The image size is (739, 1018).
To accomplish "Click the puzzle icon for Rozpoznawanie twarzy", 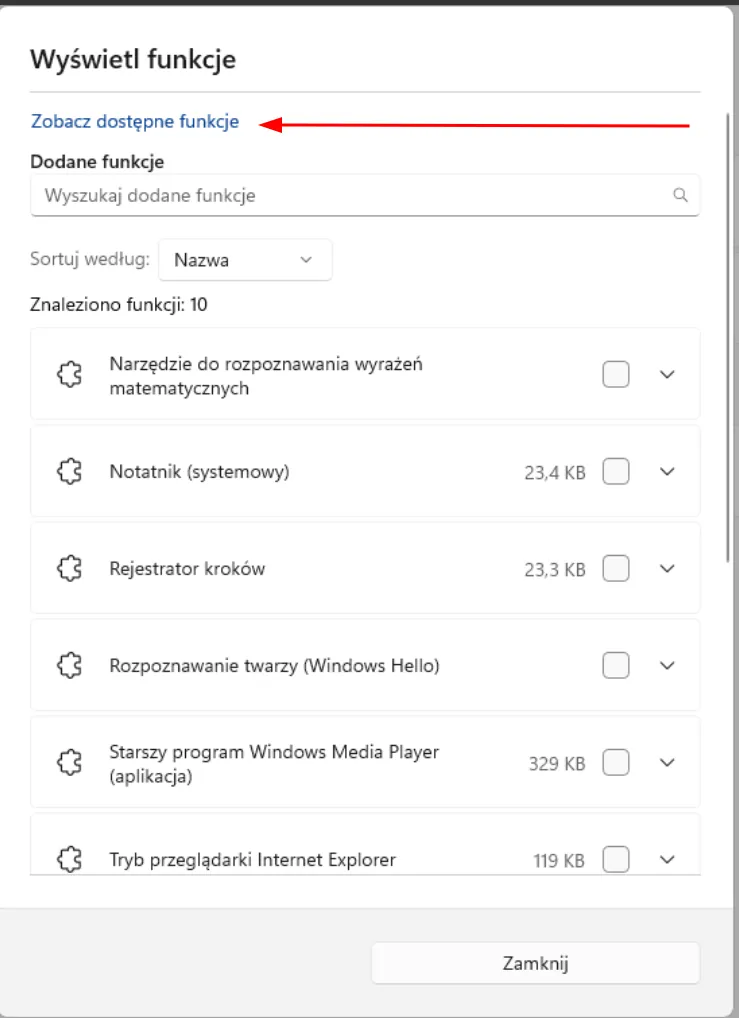I will [69, 665].
